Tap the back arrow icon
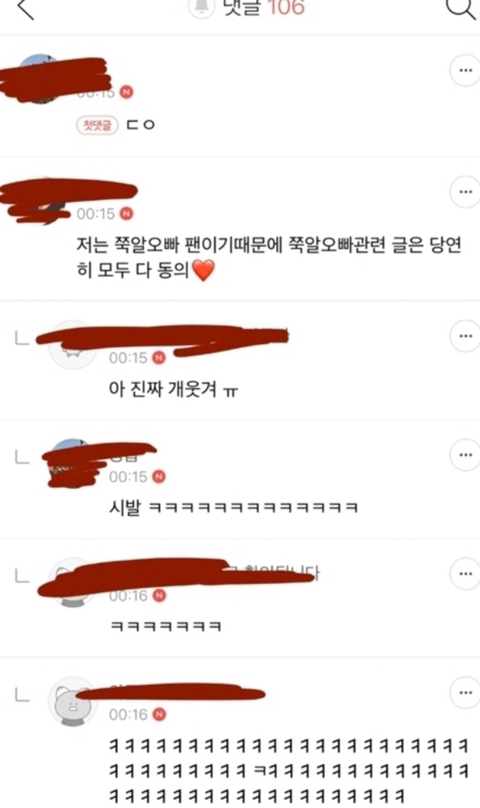Image resolution: width=480 pixels, height=808 pixels. pos(25,9)
